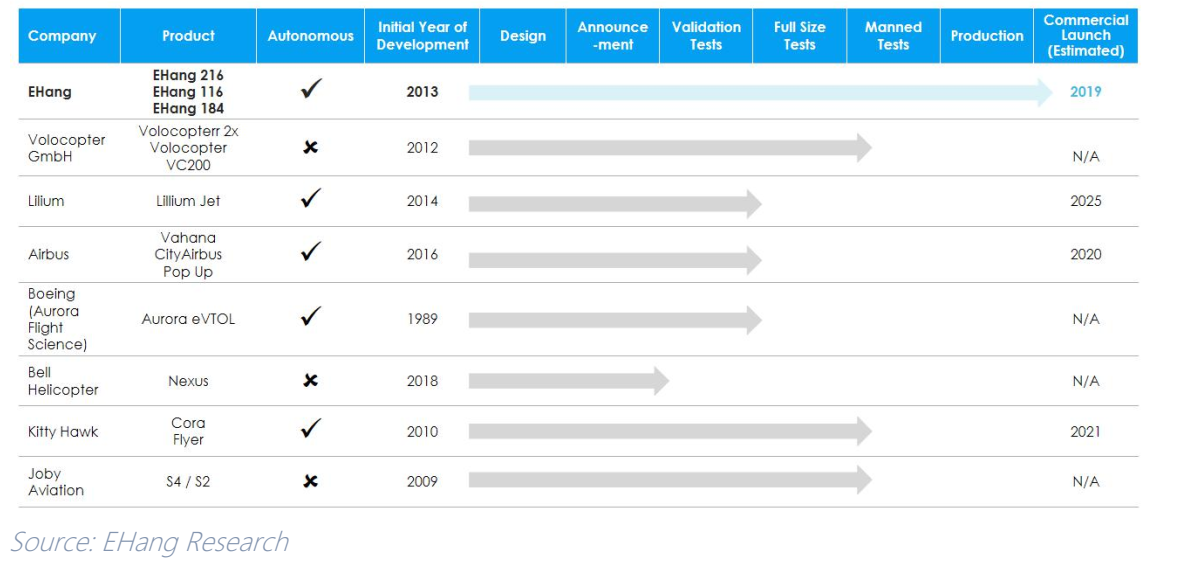The width and height of the screenshot is (1183, 563).
Task: Click the X mark for Volocopter GmbH
Action: (310, 148)
